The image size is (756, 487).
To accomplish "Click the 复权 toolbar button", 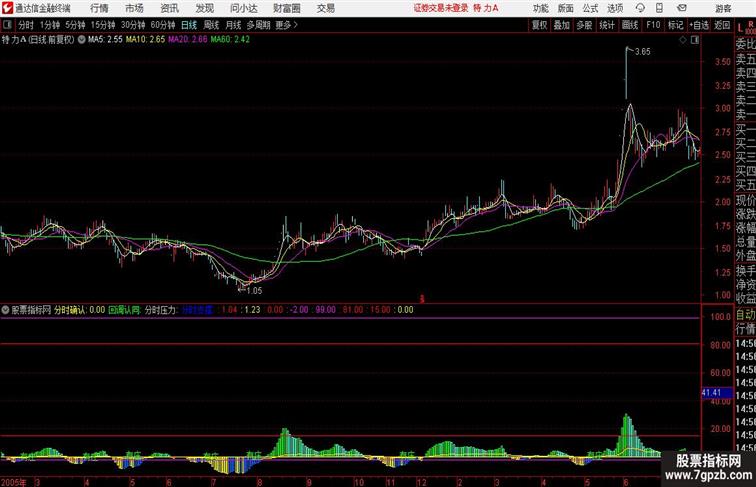I will 539,25.
